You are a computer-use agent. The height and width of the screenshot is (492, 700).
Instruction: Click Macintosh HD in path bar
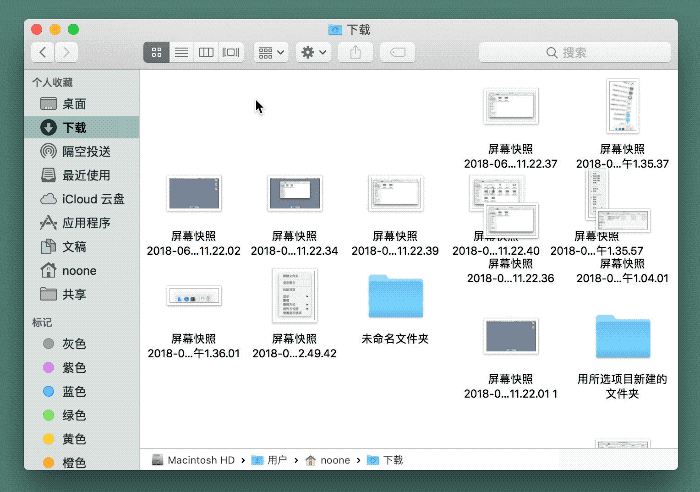pyautogui.click(x=192, y=460)
